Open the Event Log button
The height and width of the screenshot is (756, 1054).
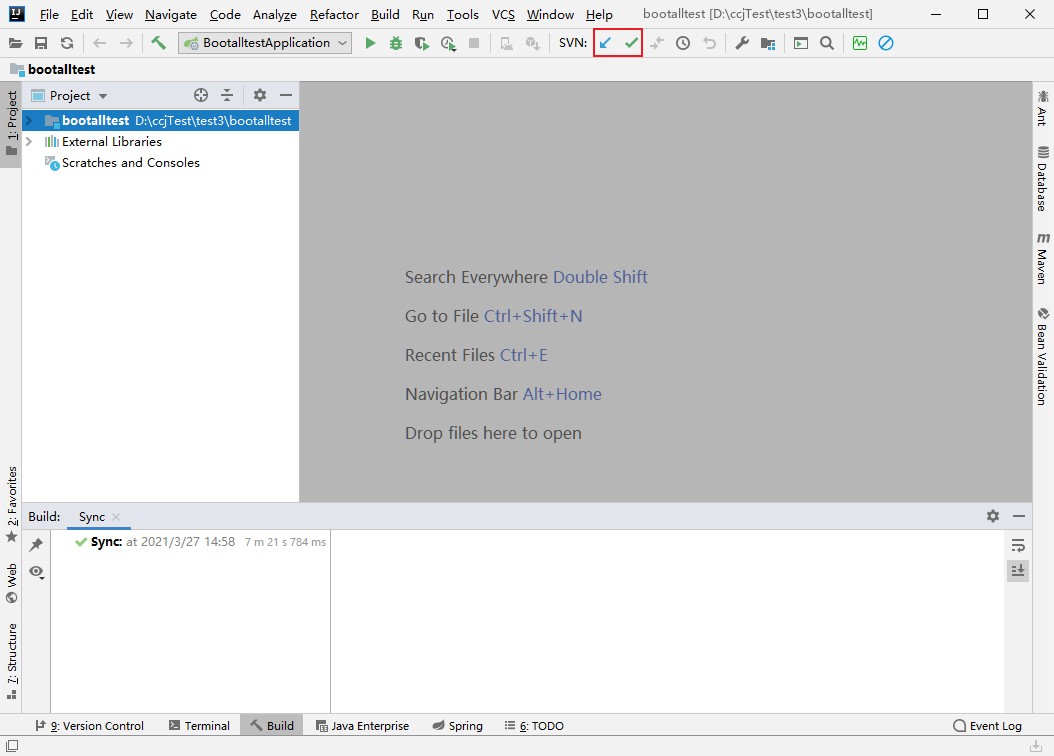(x=987, y=726)
